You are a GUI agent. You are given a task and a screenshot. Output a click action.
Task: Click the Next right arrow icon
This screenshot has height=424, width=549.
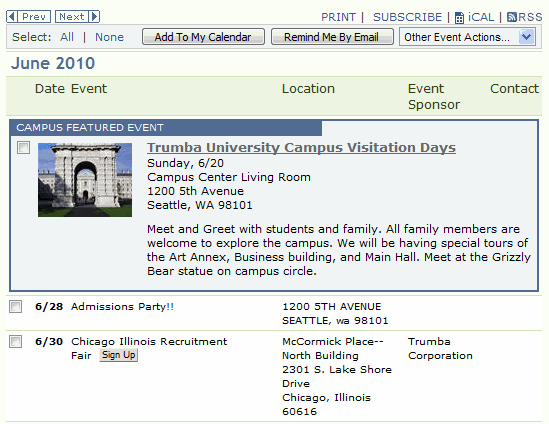tap(94, 16)
